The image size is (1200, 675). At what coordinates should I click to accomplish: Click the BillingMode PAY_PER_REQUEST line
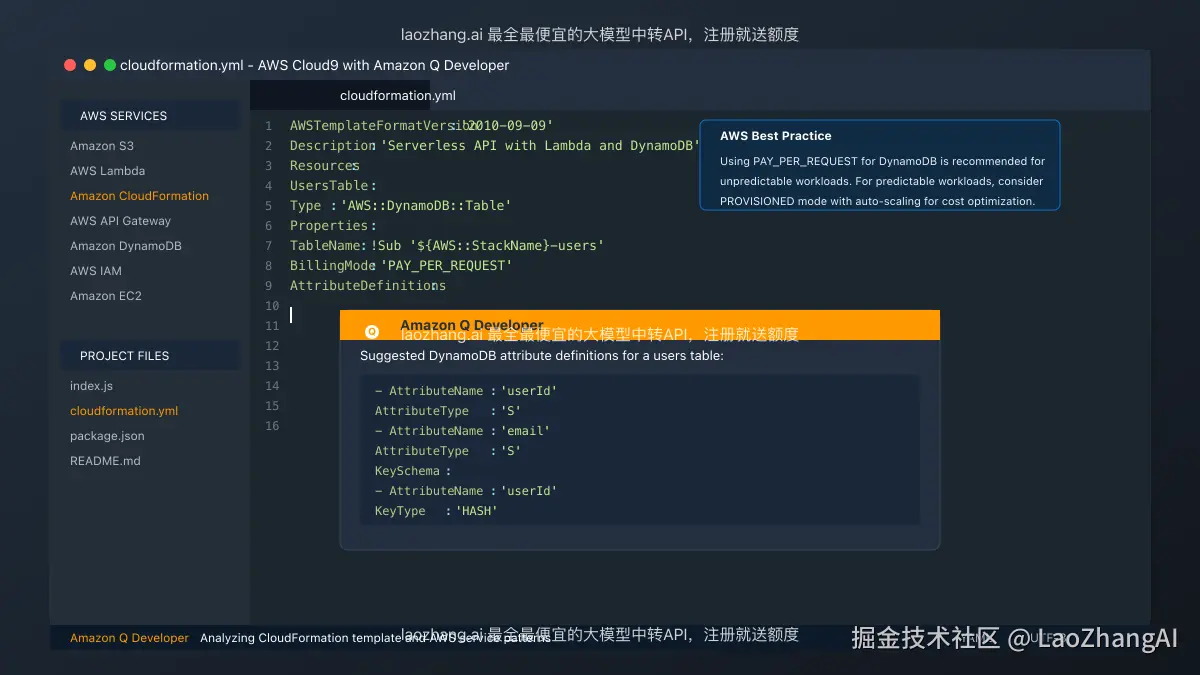[400, 265]
